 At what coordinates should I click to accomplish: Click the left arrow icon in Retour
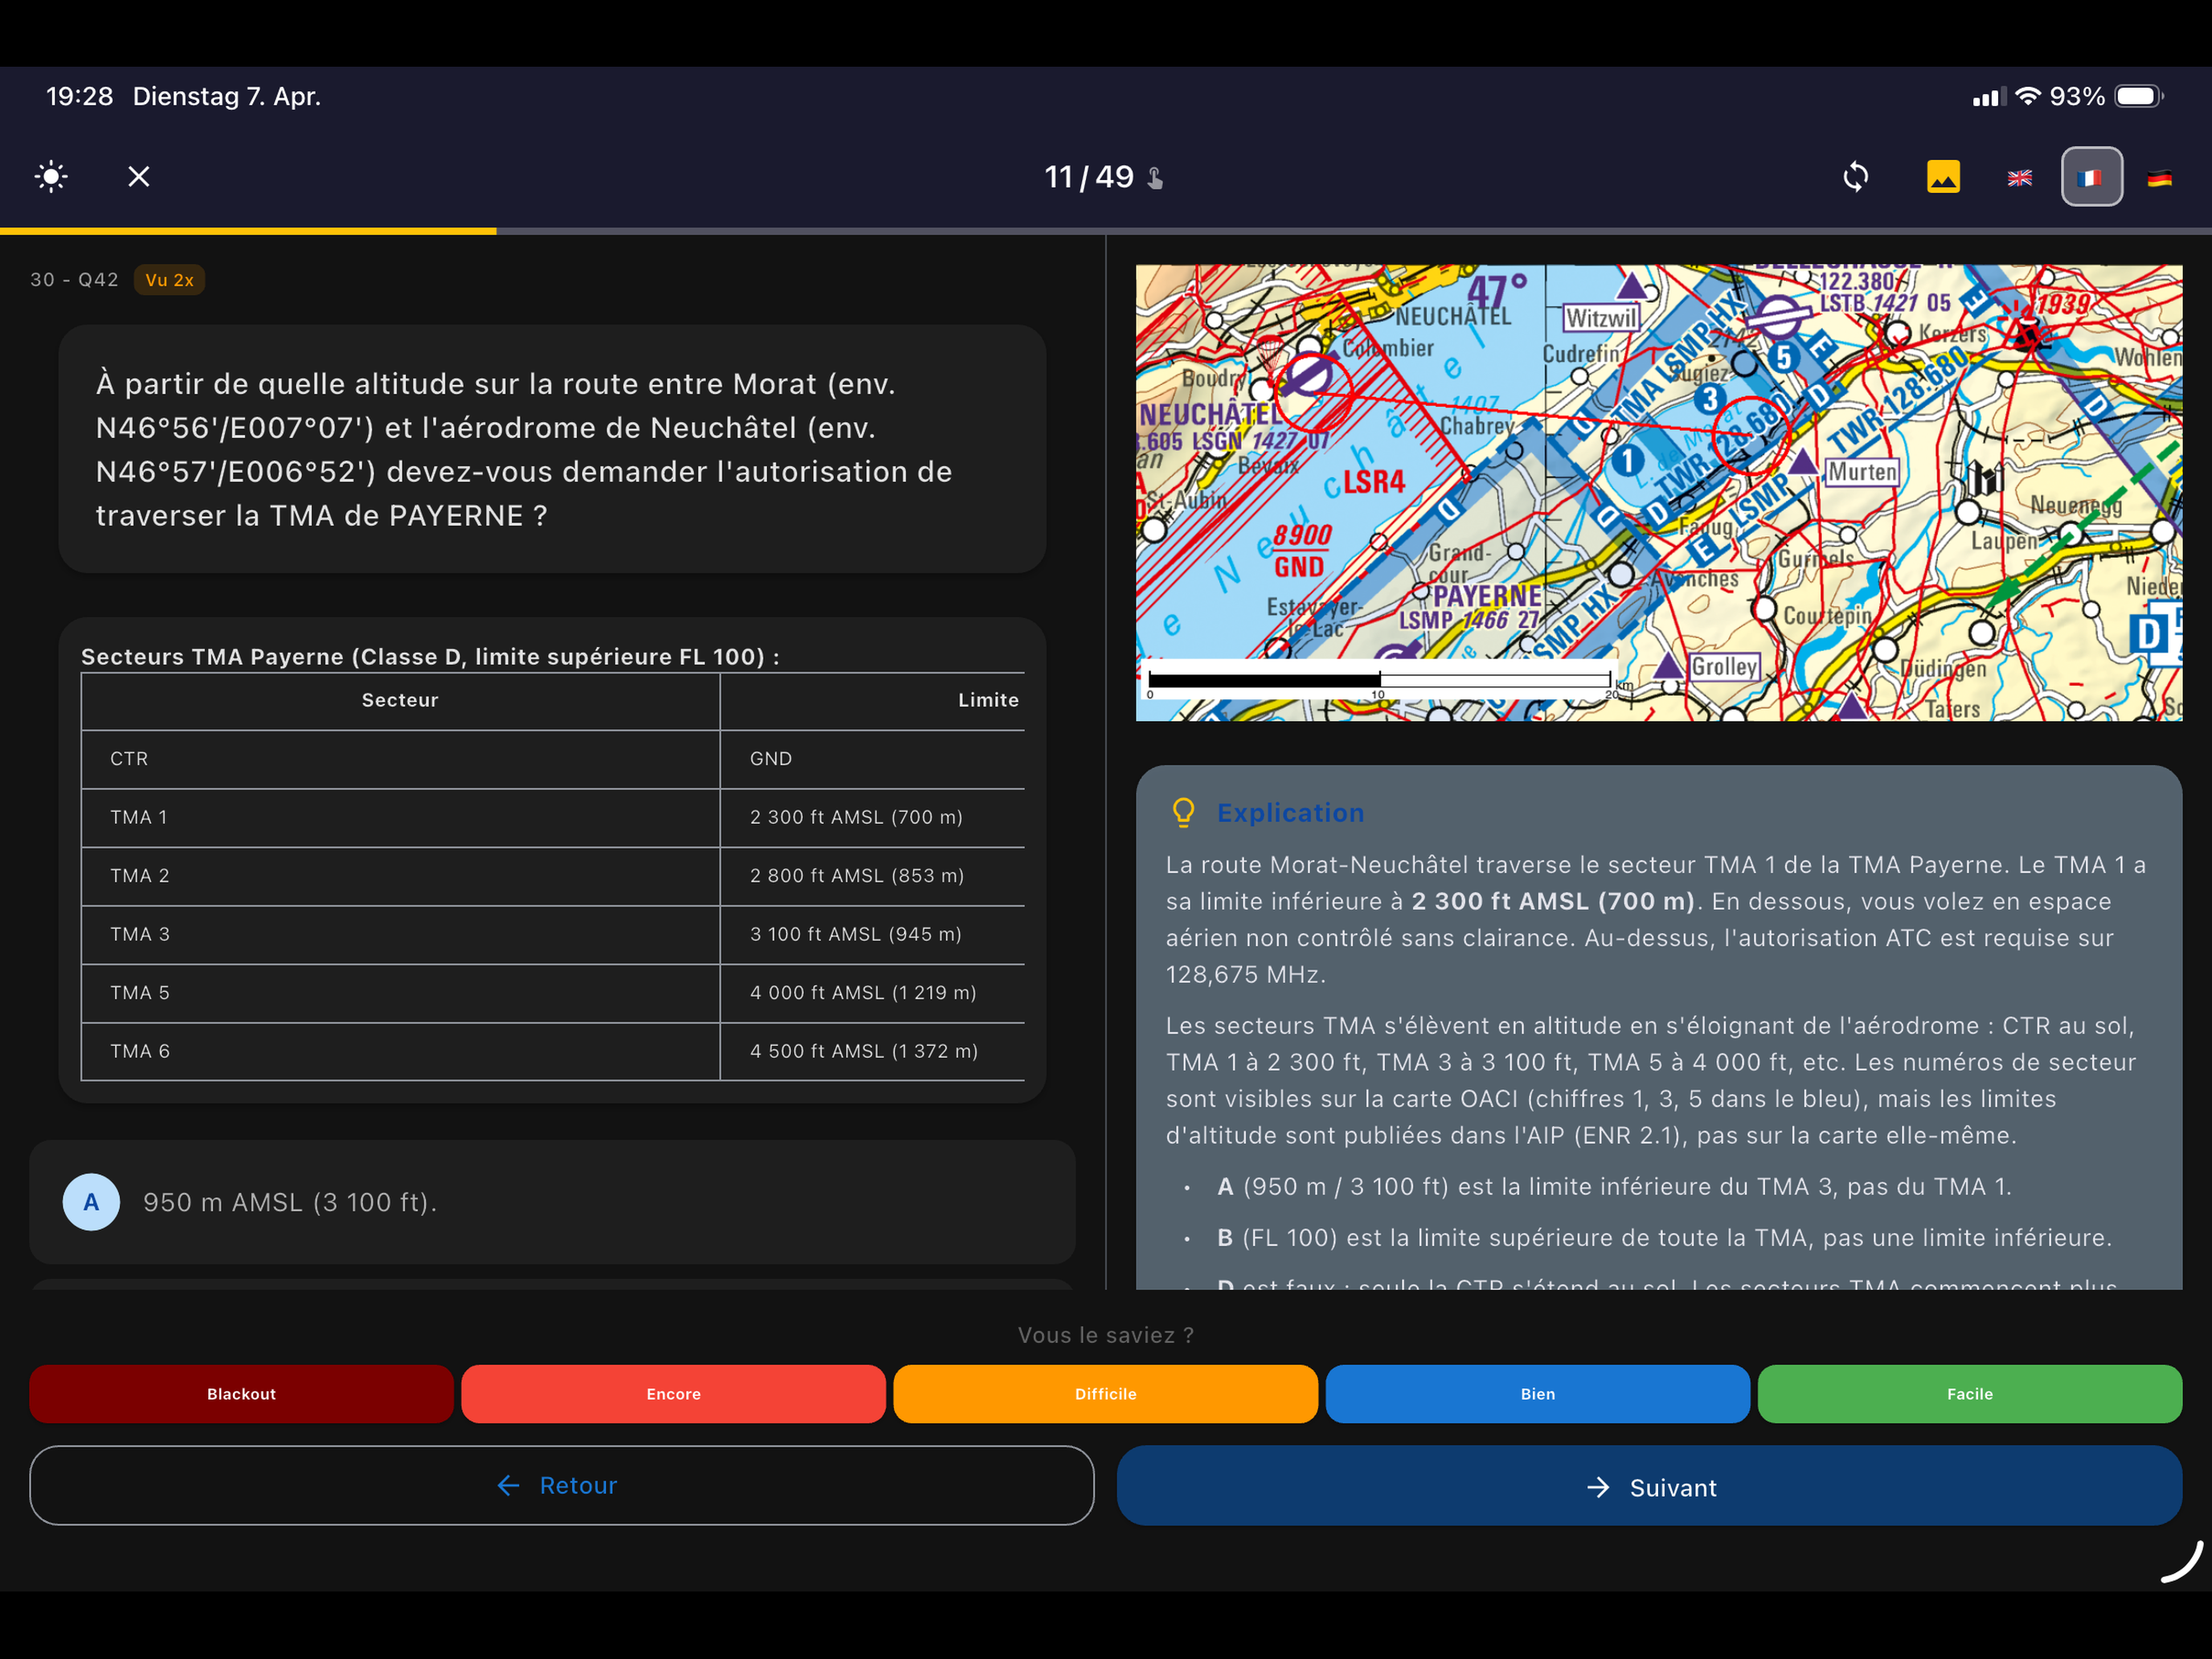(508, 1485)
